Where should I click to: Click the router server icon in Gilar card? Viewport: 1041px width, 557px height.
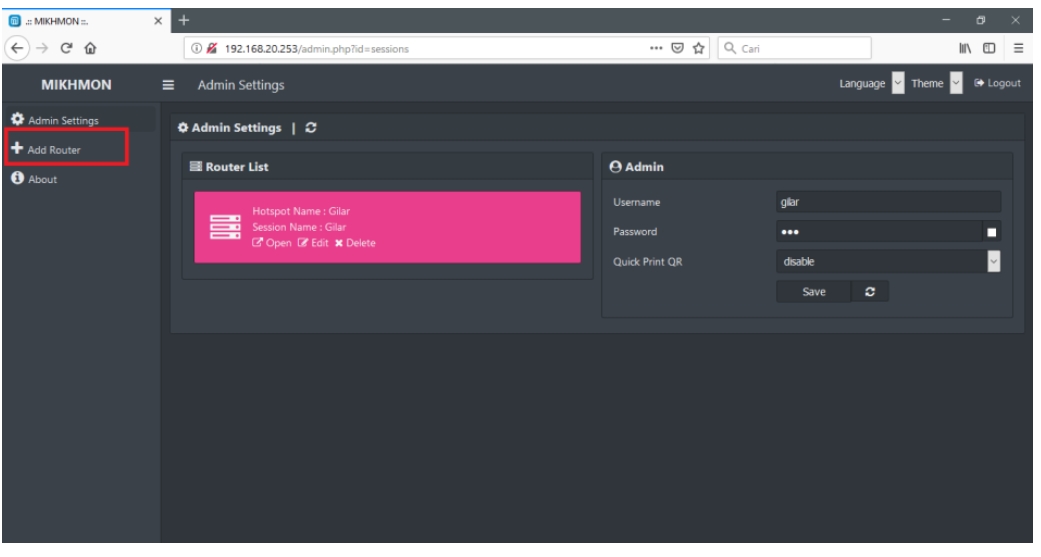tap(225, 227)
